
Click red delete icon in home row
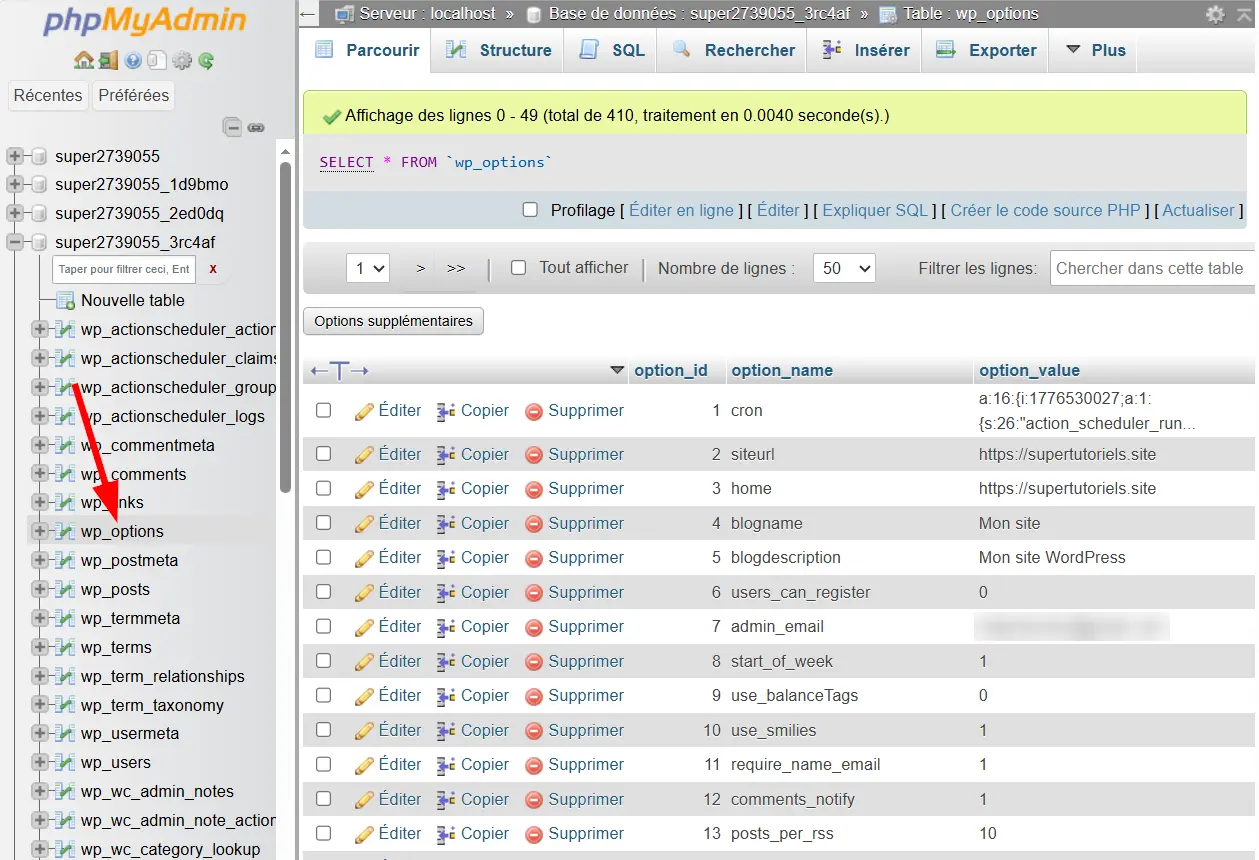[534, 489]
